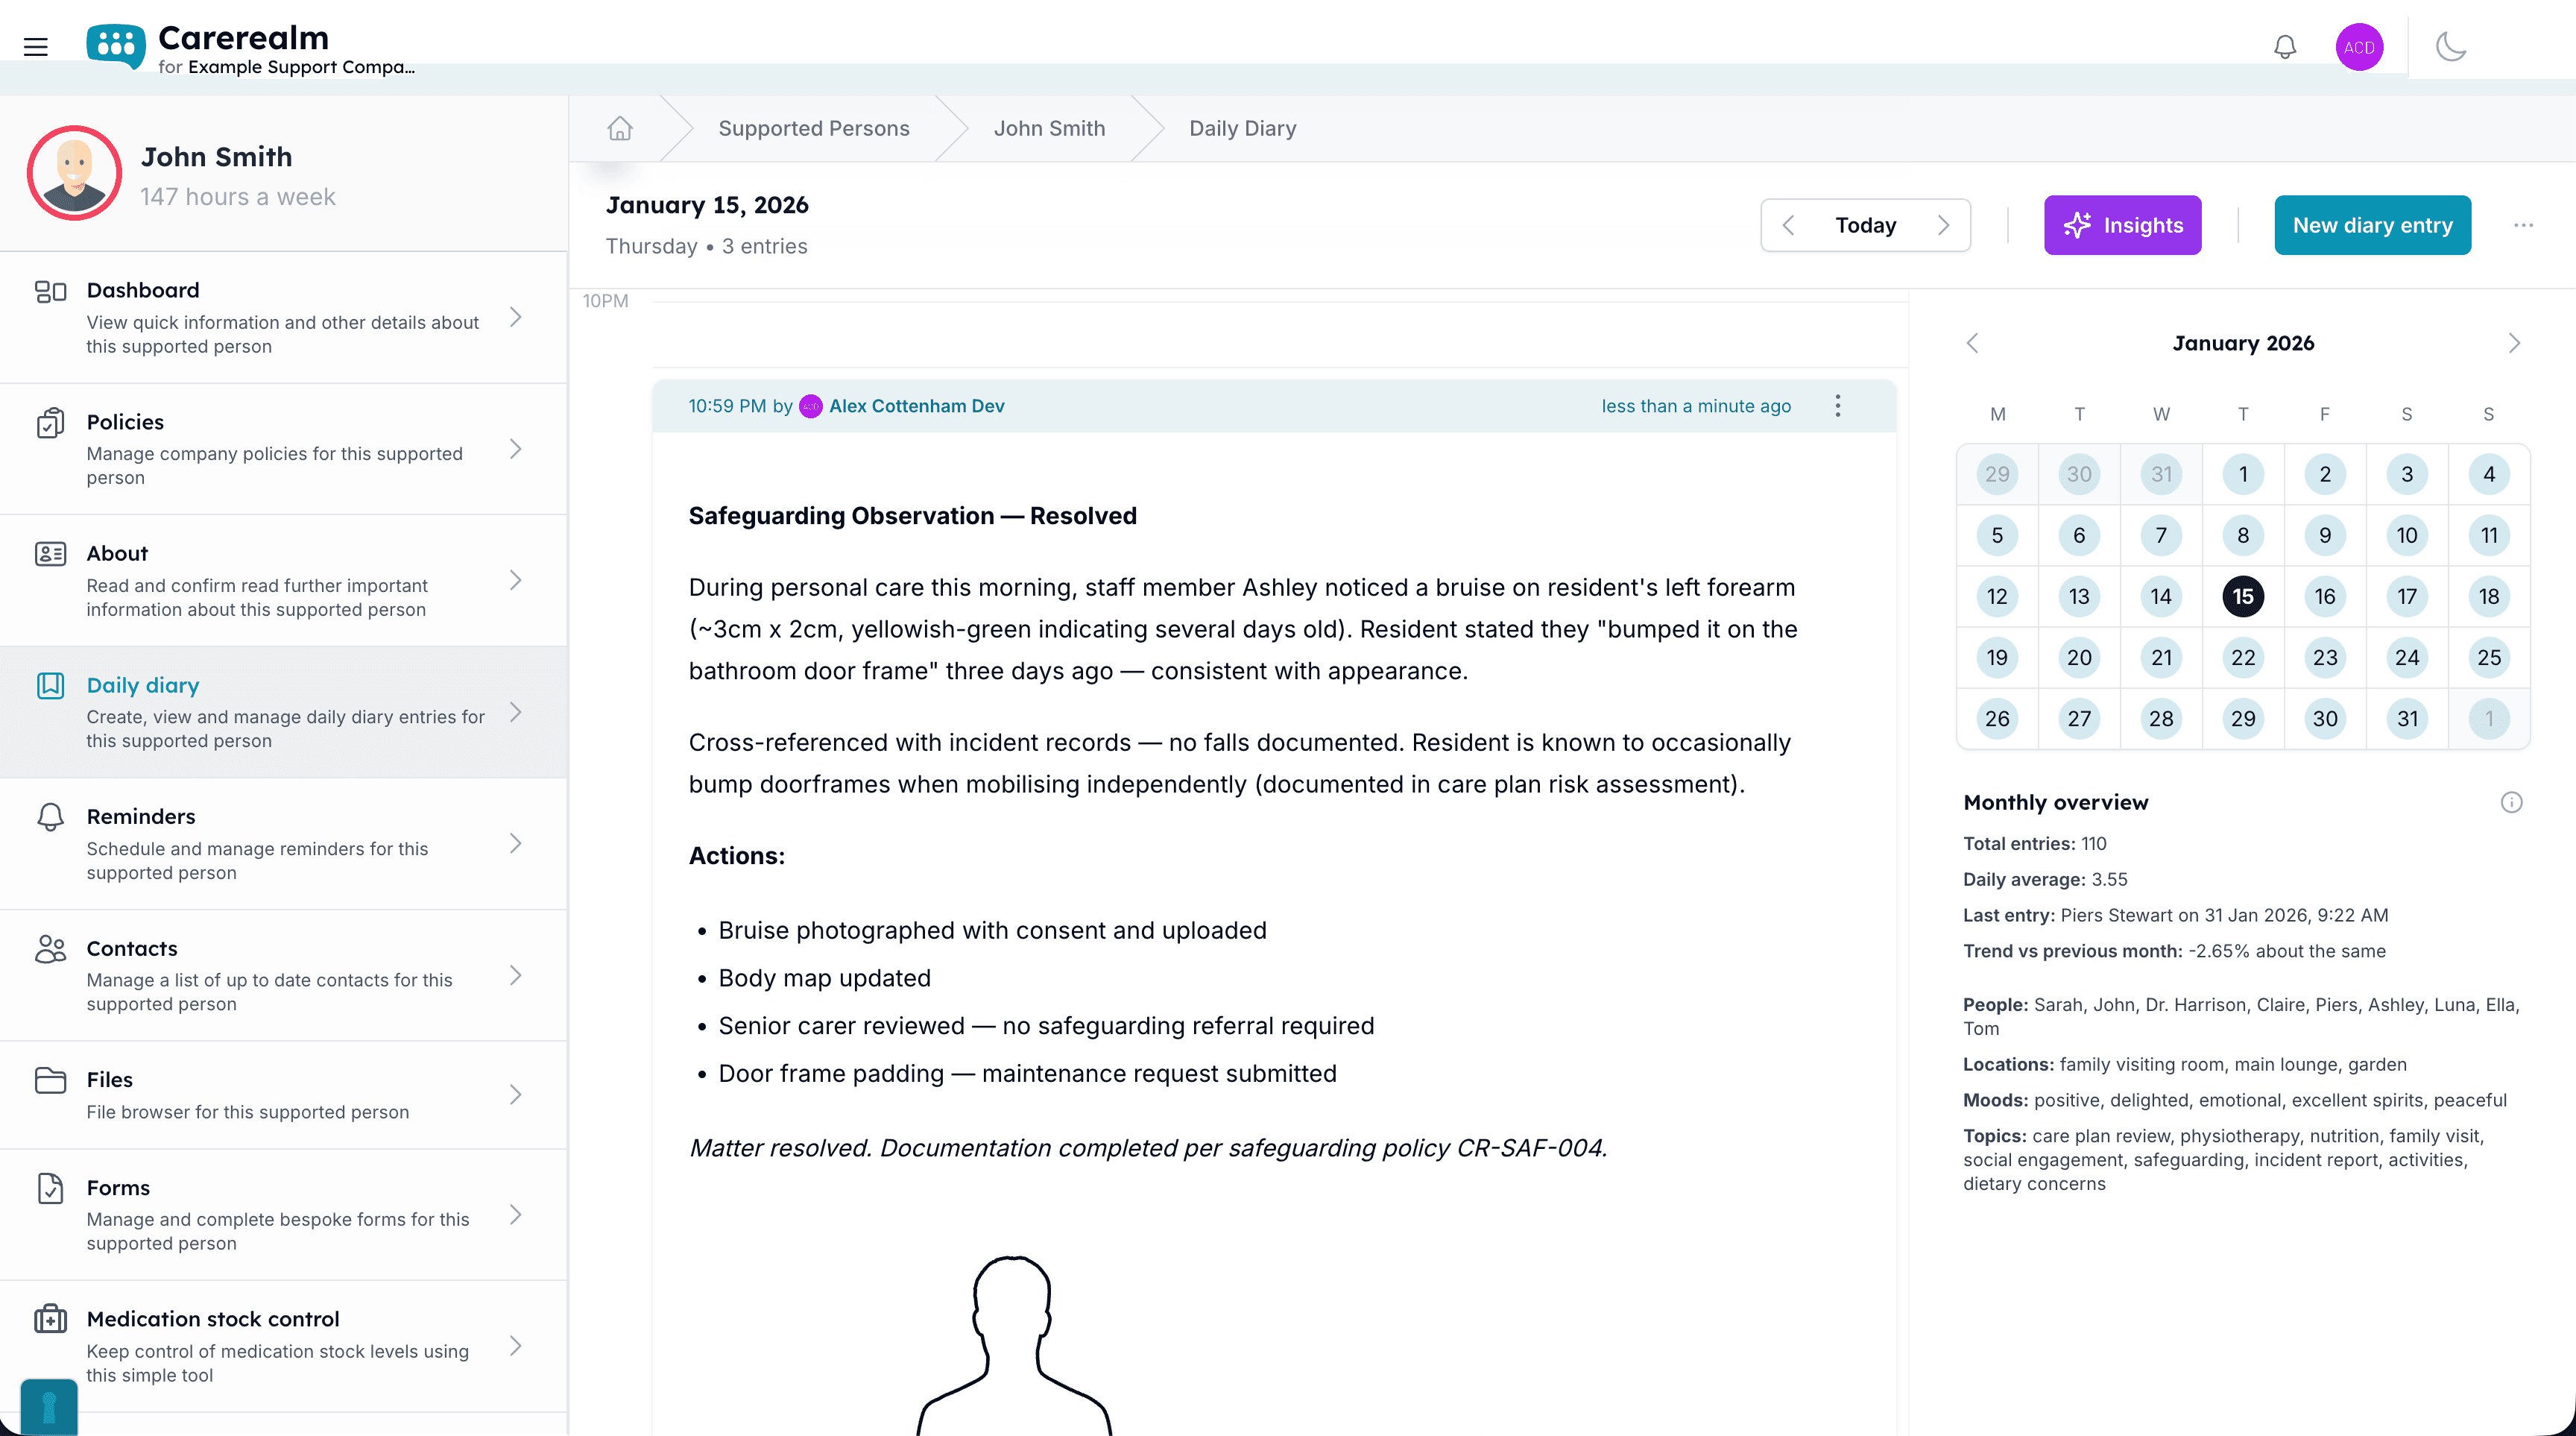Show previous month in calendar
The height and width of the screenshot is (1436, 2576).
pos(1972,343)
